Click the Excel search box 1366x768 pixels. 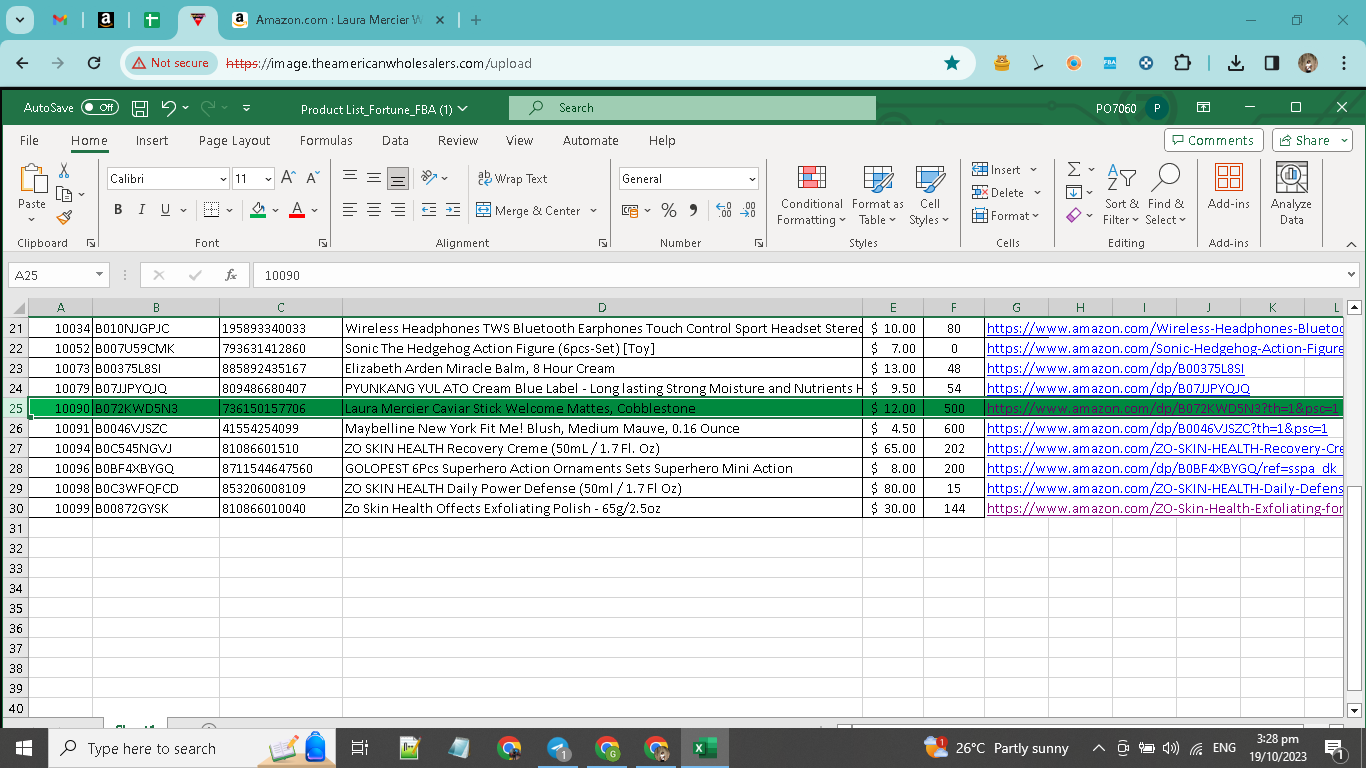click(x=692, y=108)
